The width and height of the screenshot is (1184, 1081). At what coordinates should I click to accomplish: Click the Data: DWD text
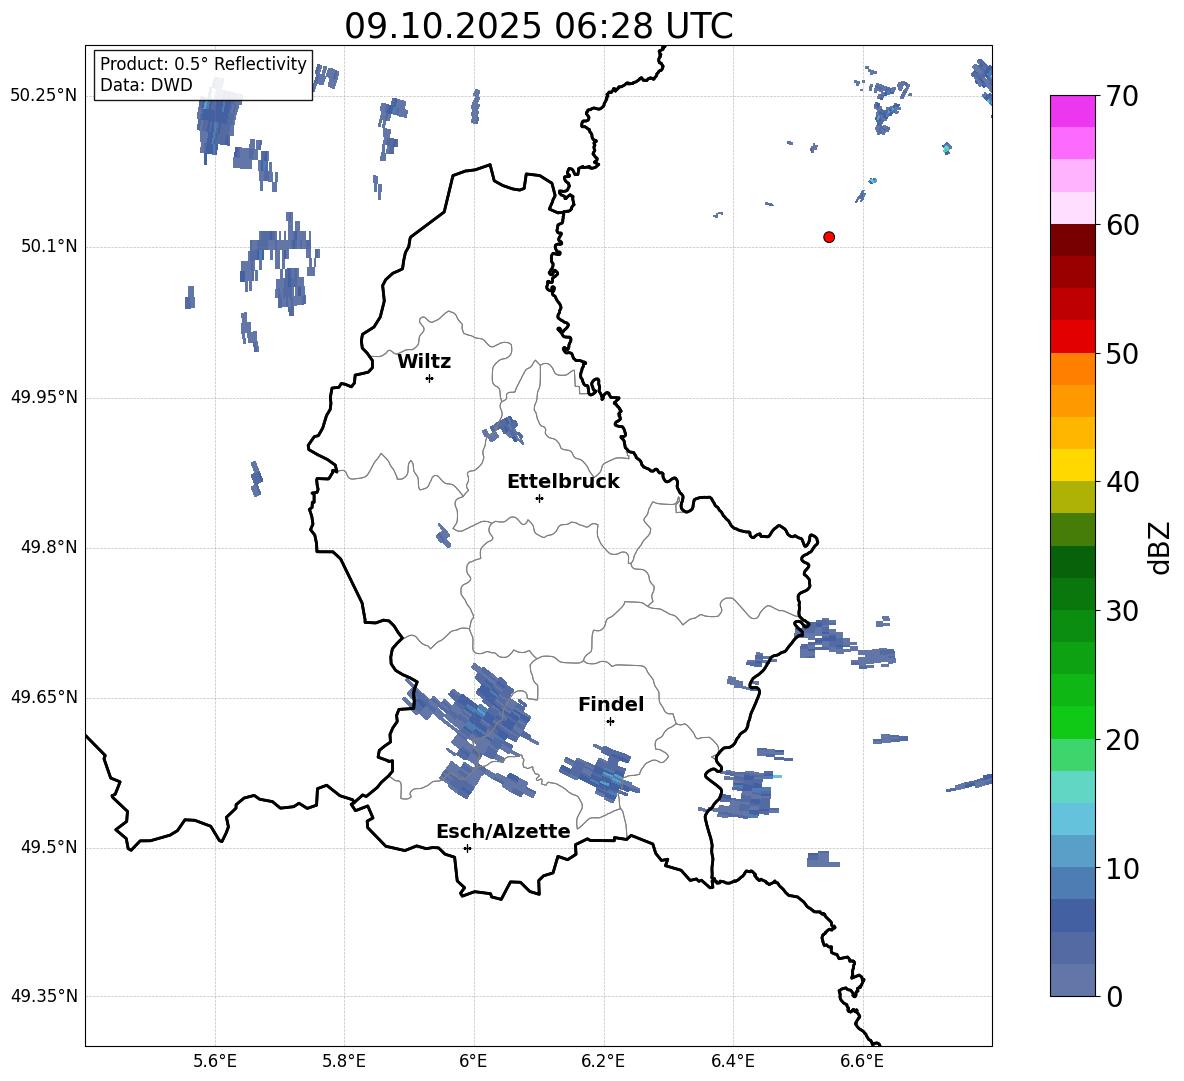click(146, 85)
